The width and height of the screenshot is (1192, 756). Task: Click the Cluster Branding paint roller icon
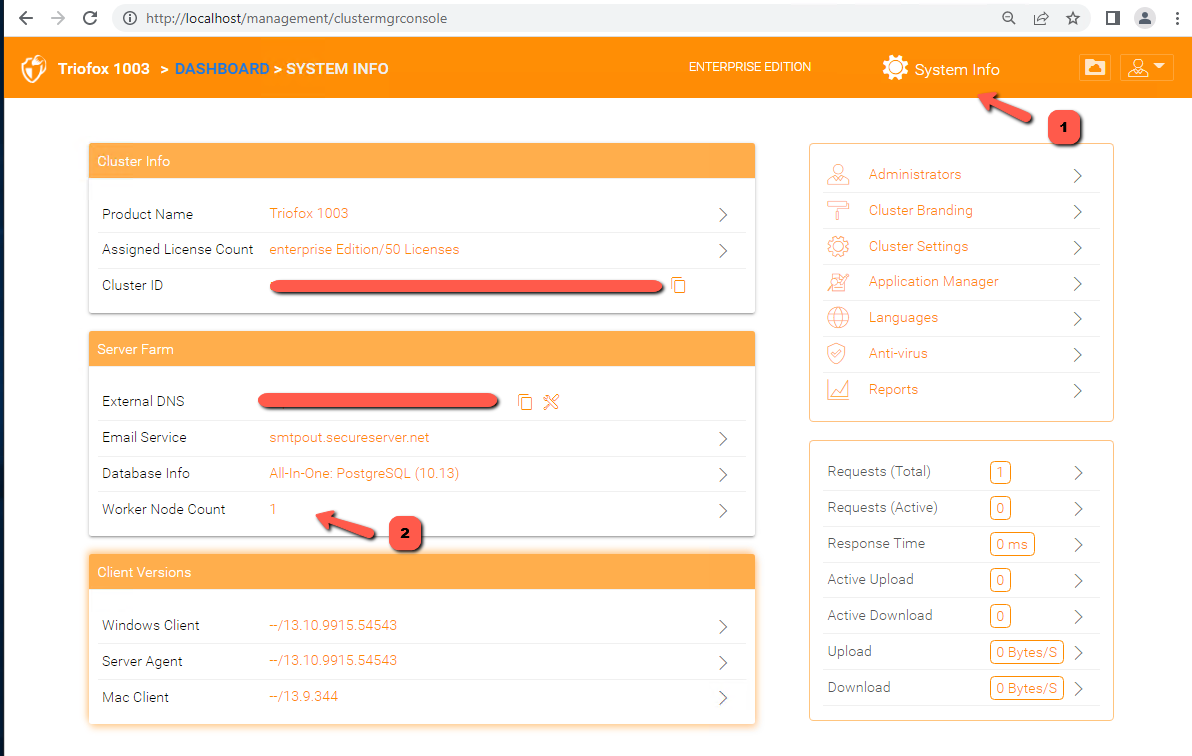coord(838,211)
